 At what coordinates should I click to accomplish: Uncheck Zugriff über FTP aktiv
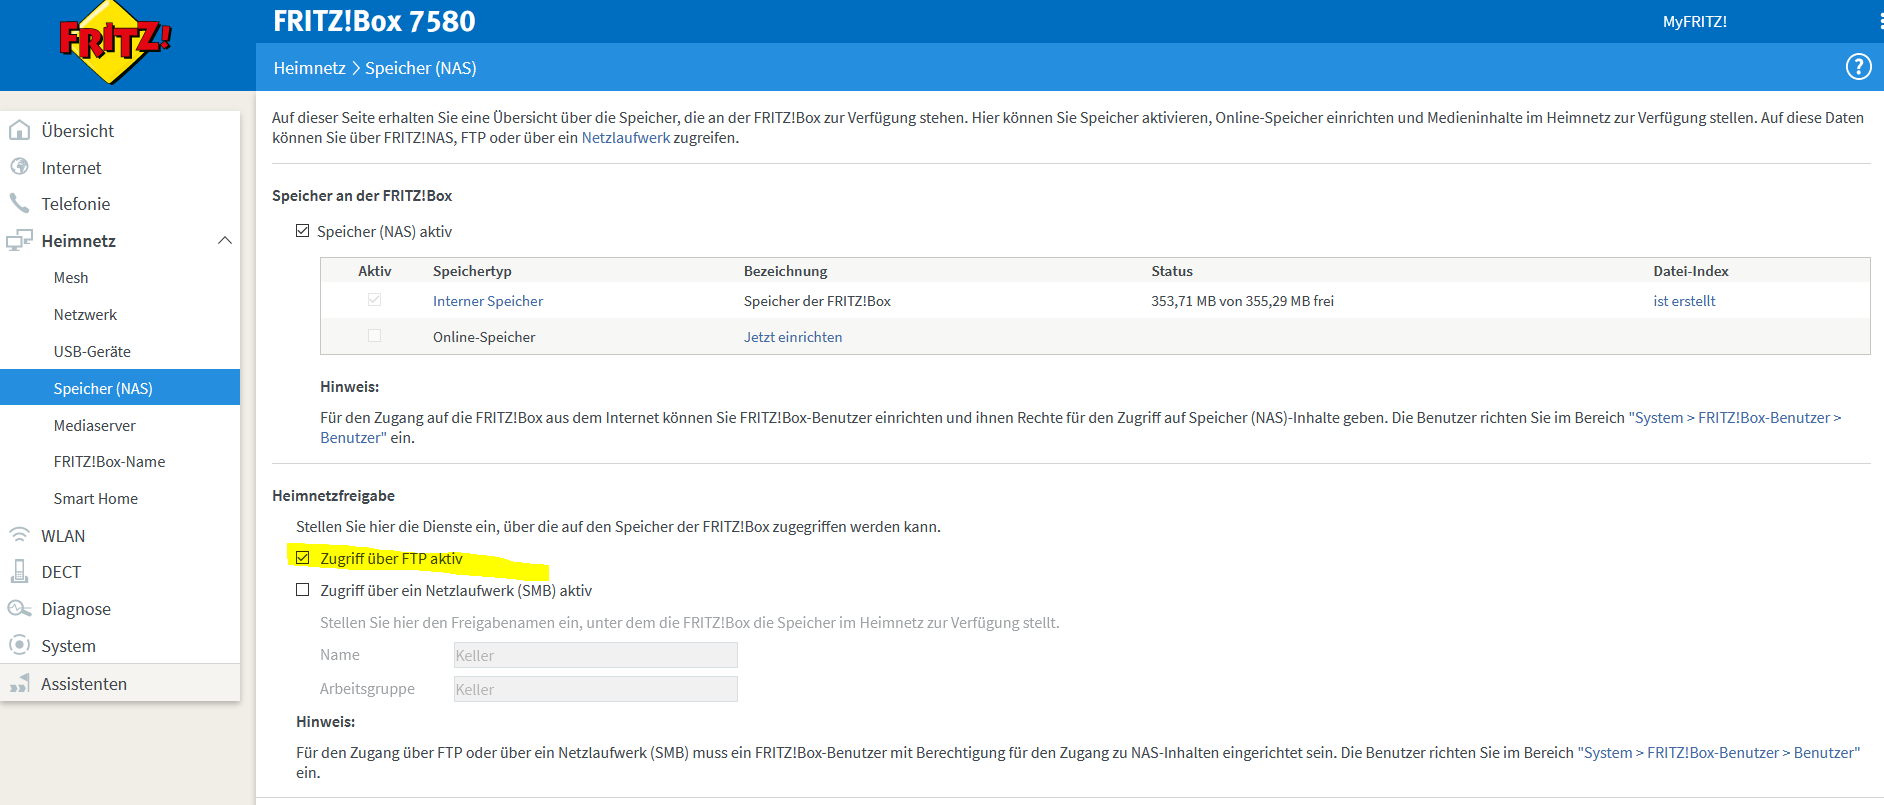(x=302, y=558)
